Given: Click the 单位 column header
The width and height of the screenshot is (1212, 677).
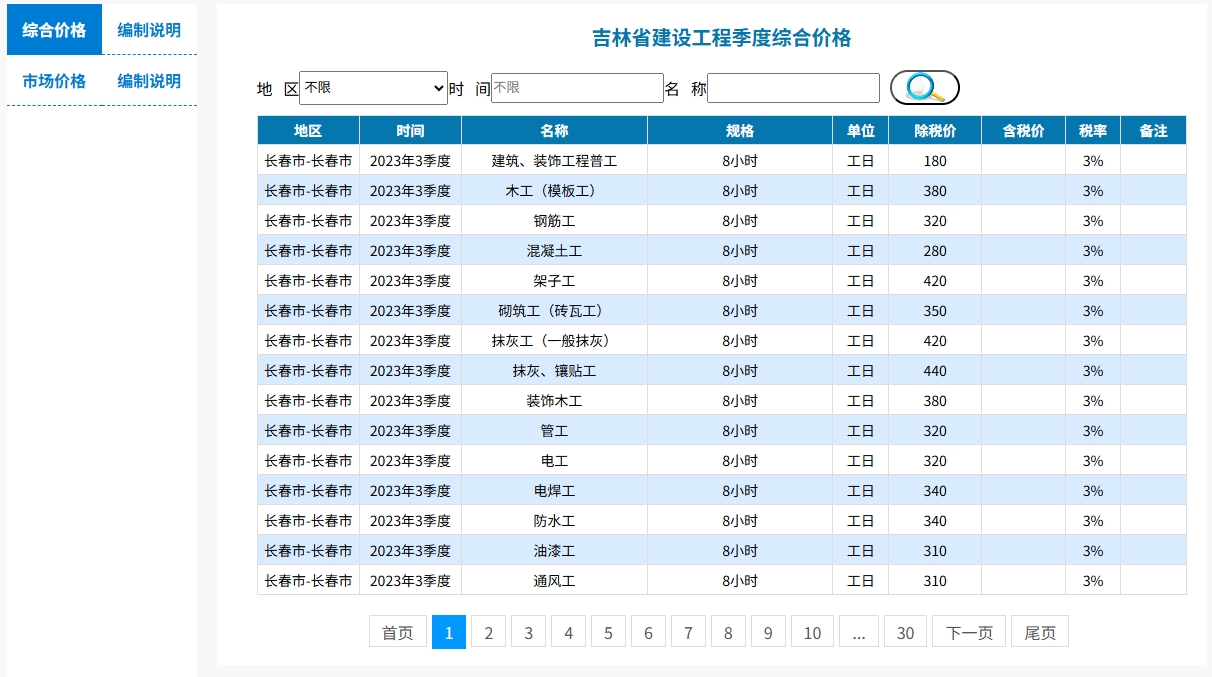Looking at the screenshot, I should (x=861, y=131).
